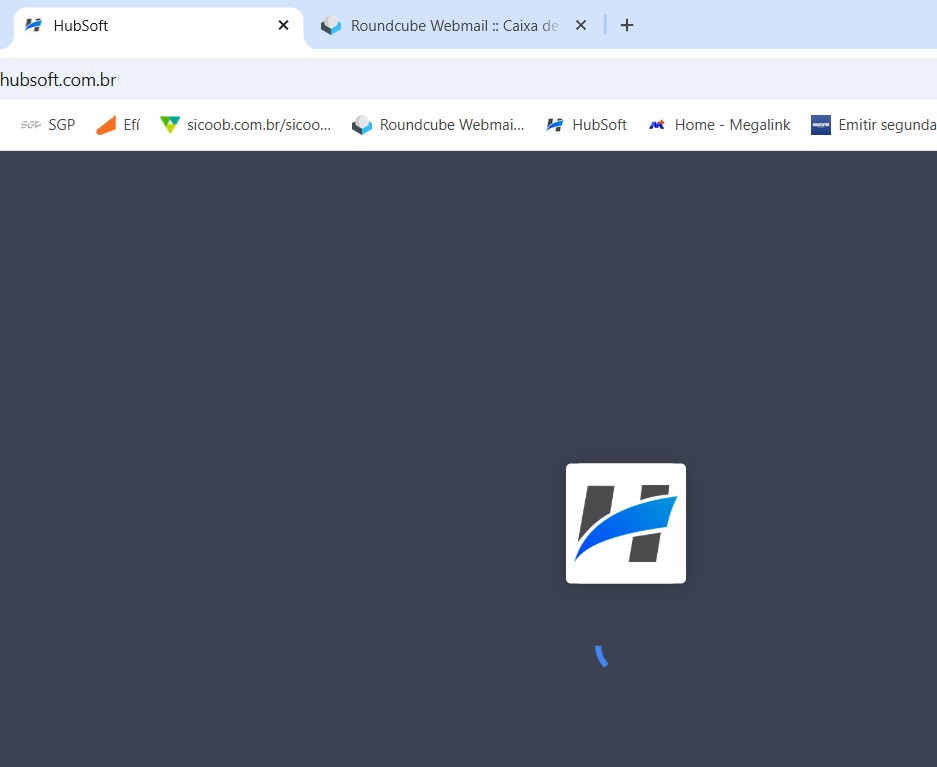The image size is (937, 767).
Task: Click the Megalink bookmark icon
Action: click(657, 125)
